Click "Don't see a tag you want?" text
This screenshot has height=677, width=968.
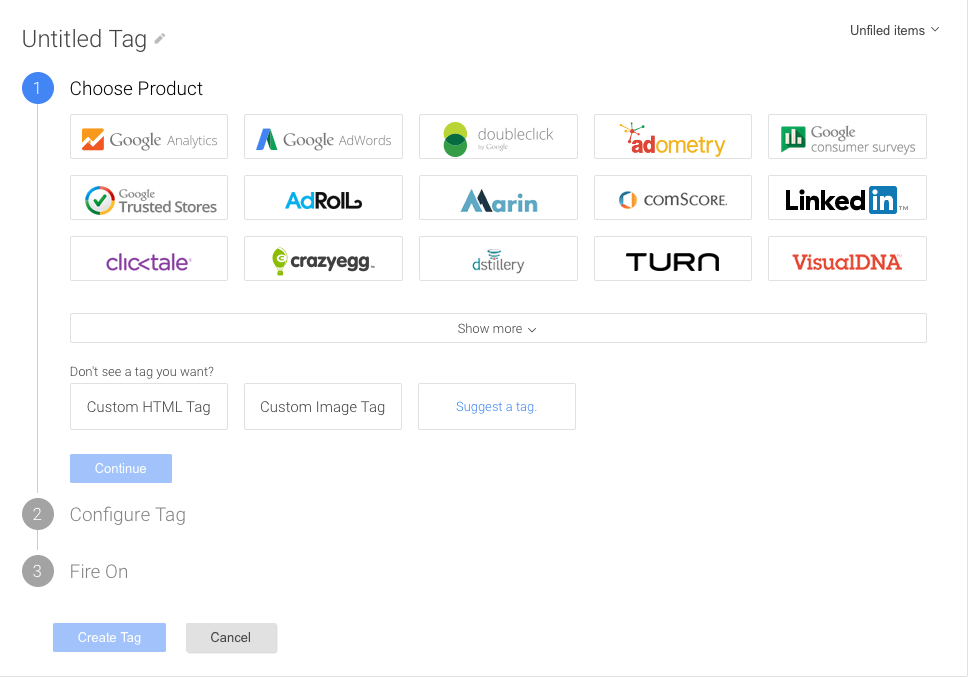click(x=142, y=372)
